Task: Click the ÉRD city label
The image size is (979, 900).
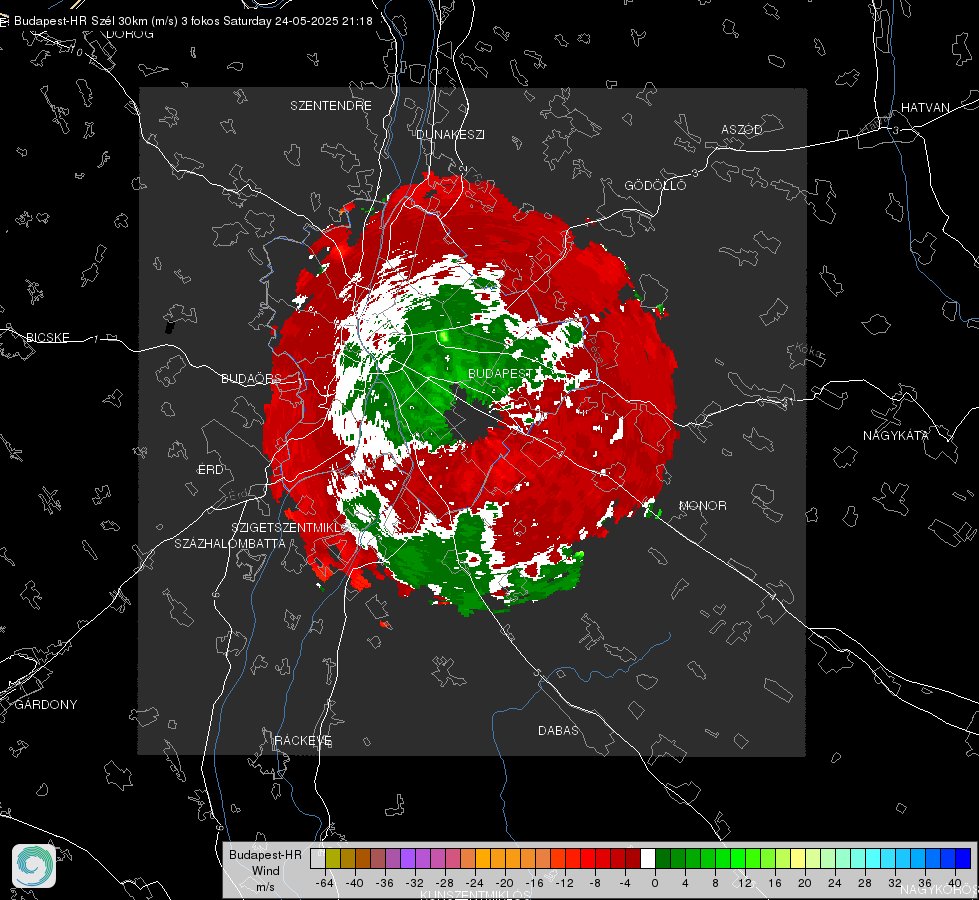Action: click(x=210, y=470)
